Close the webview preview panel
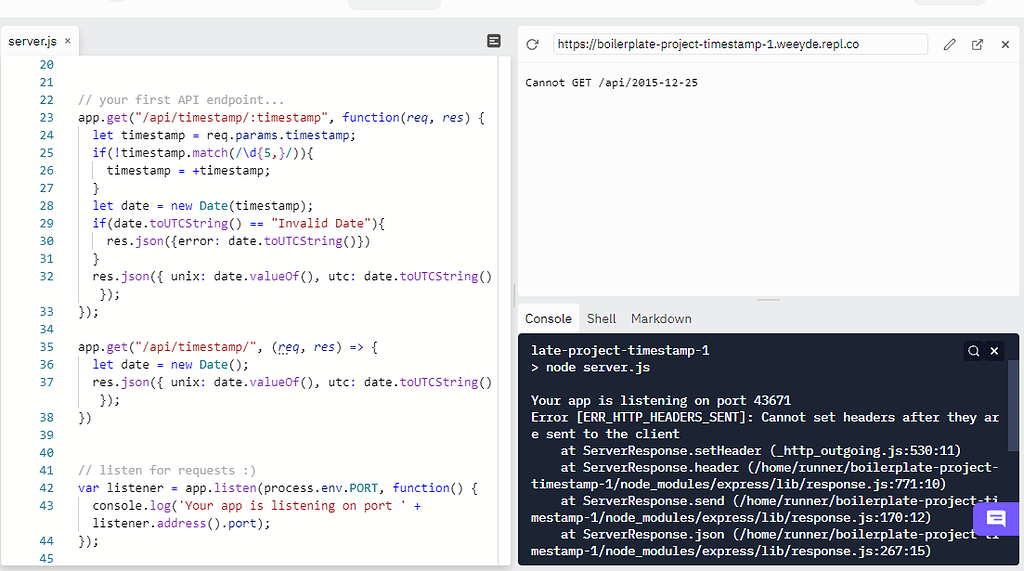The height and width of the screenshot is (571, 1024). coord(1005,44)
